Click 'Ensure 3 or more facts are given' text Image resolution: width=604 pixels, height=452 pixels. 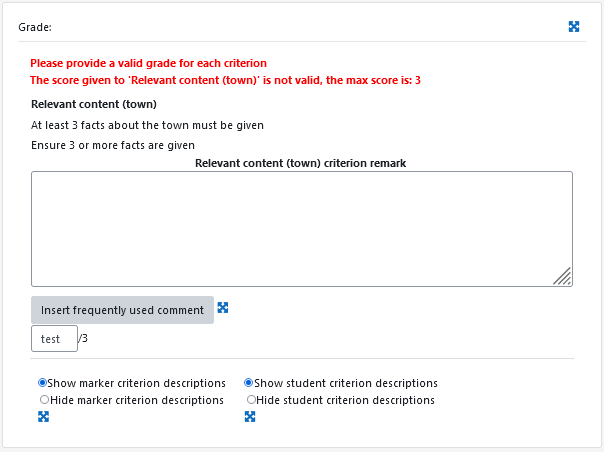pos(113,145)
